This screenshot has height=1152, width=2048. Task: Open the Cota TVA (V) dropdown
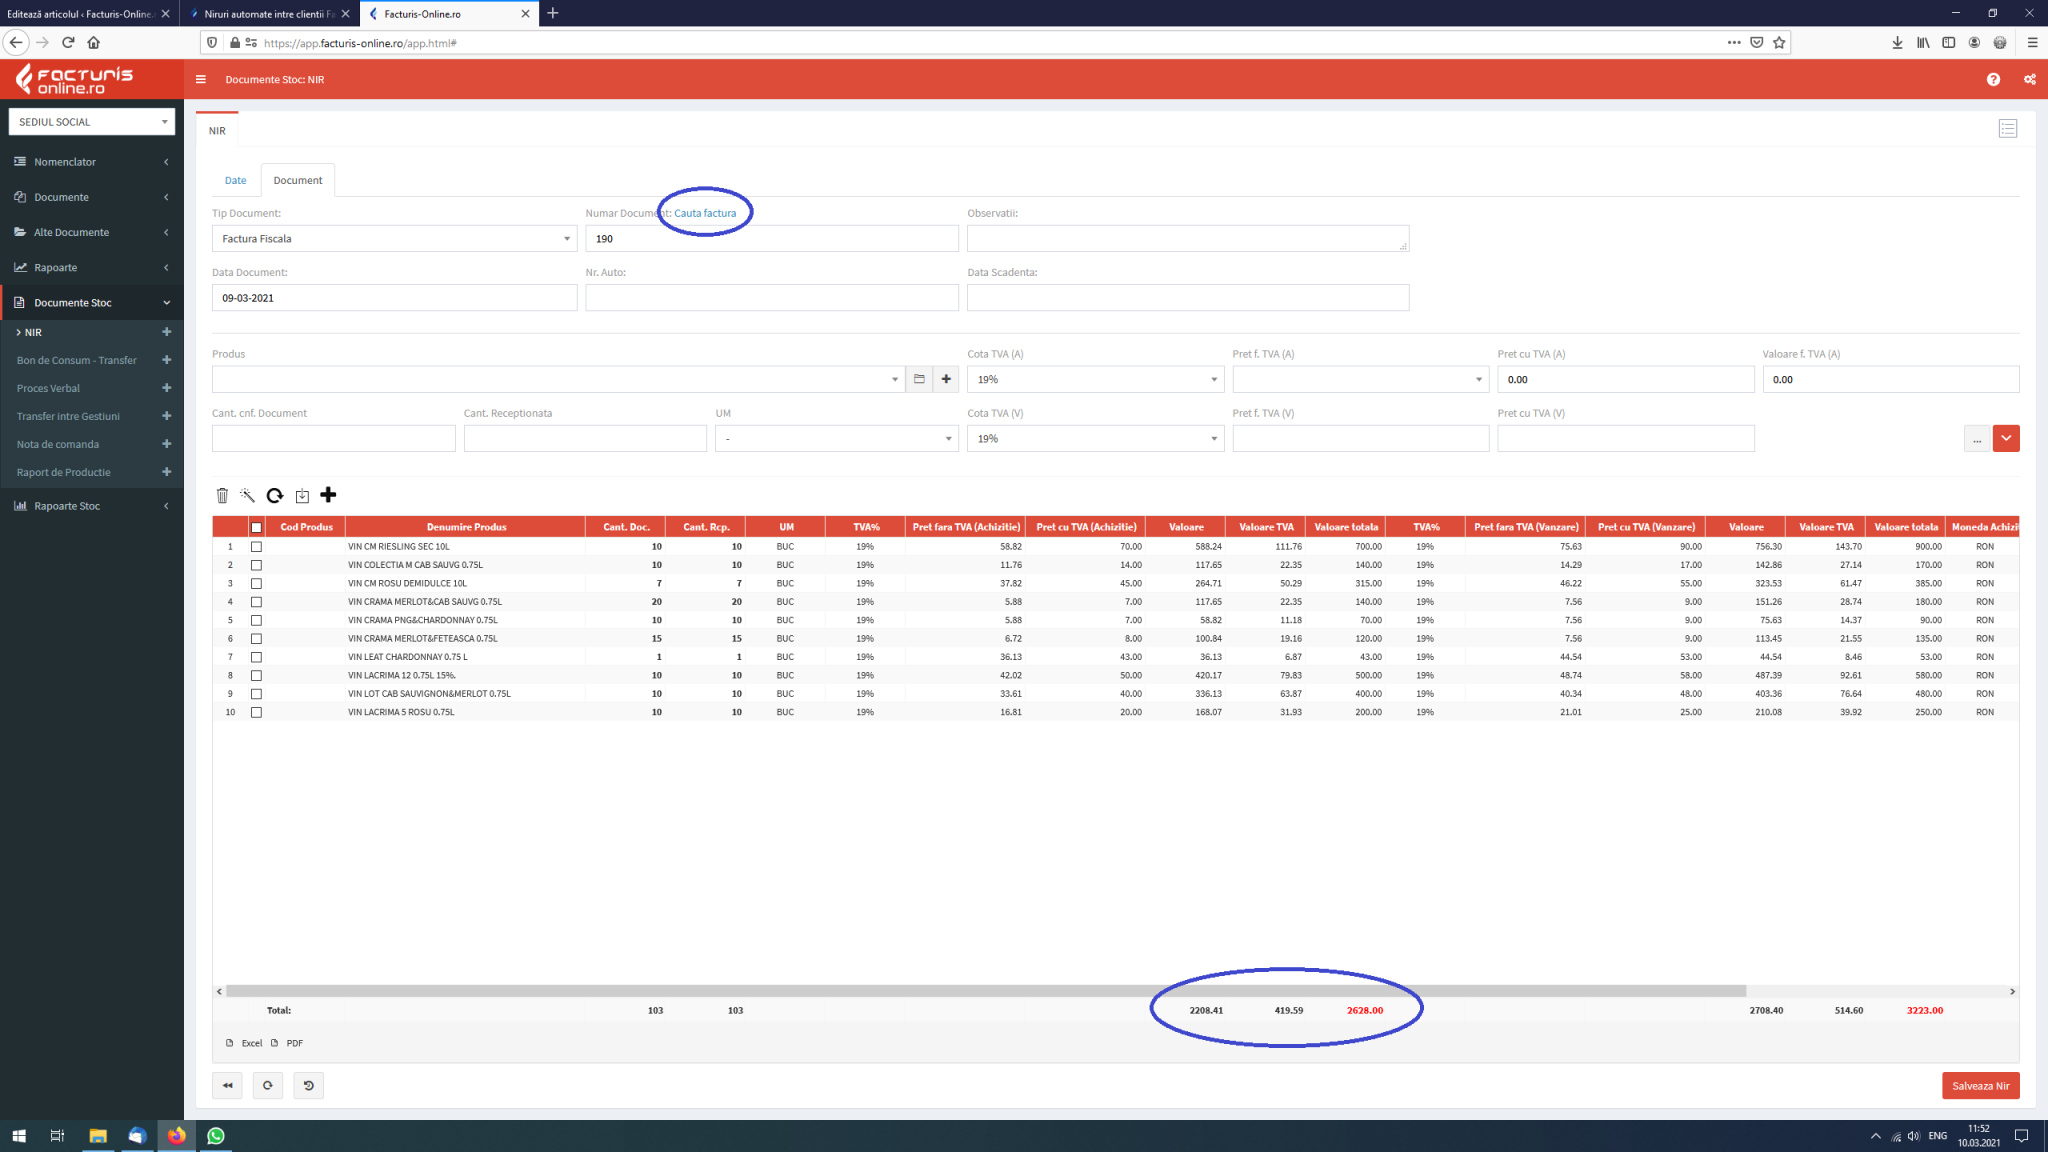click(x=1095, y=438)
